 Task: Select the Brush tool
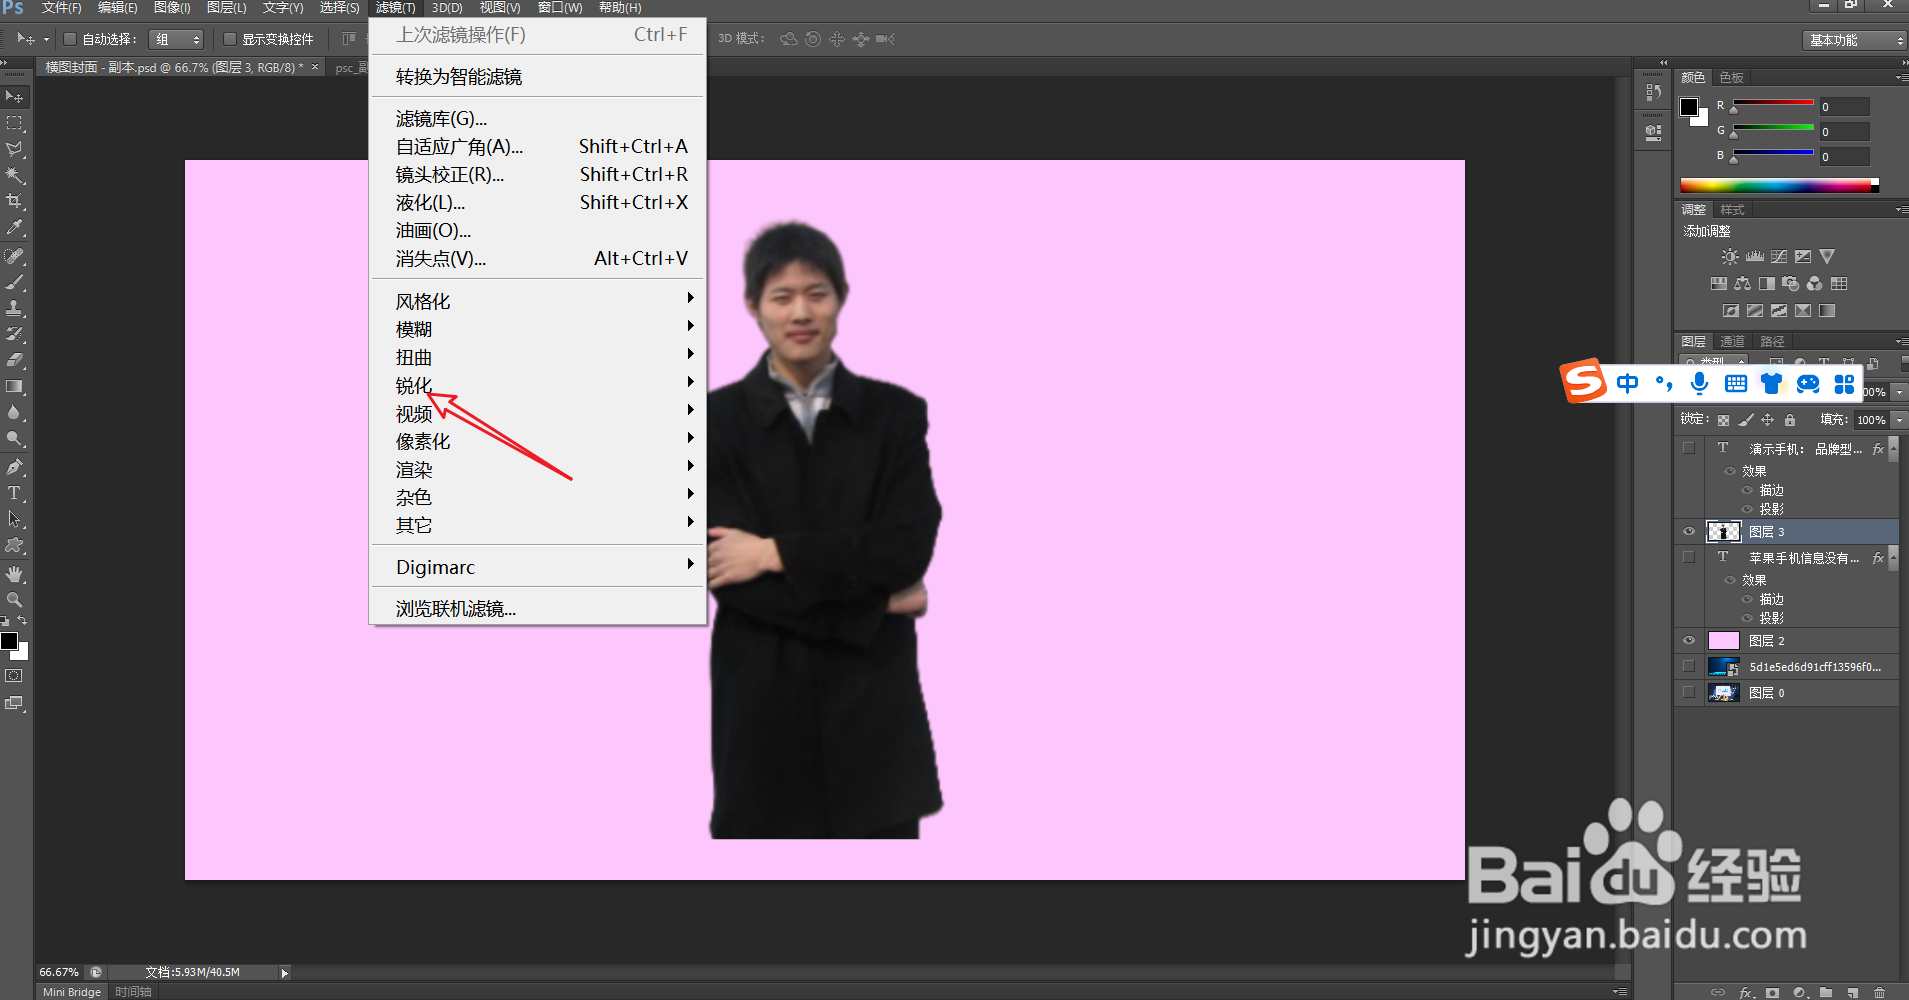click(15, 282)
